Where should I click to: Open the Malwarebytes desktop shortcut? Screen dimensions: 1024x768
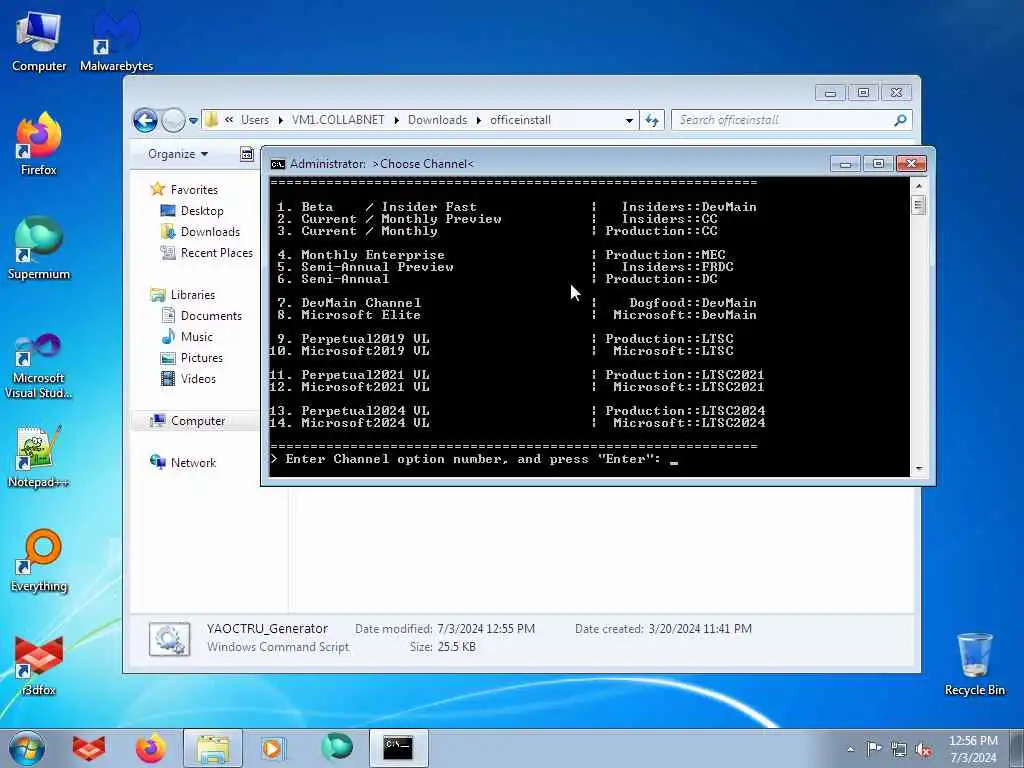116,42
